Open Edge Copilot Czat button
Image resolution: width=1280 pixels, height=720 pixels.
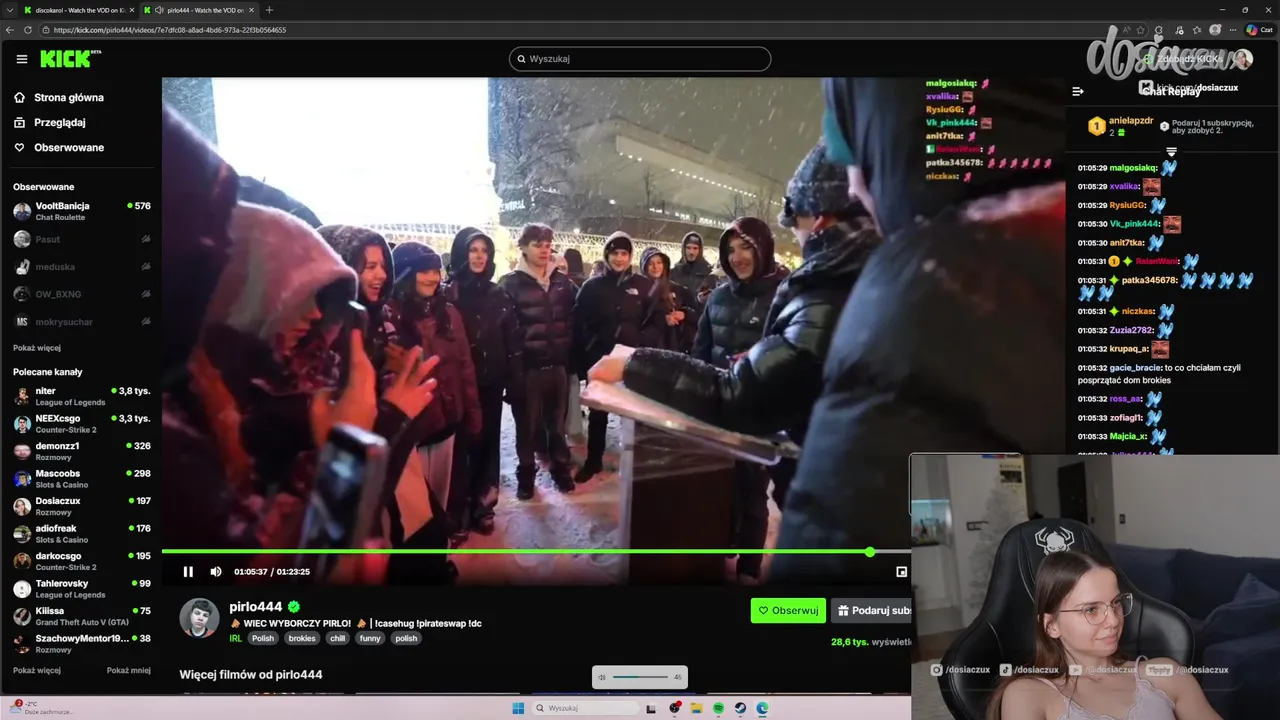(x=1259, y=30)
